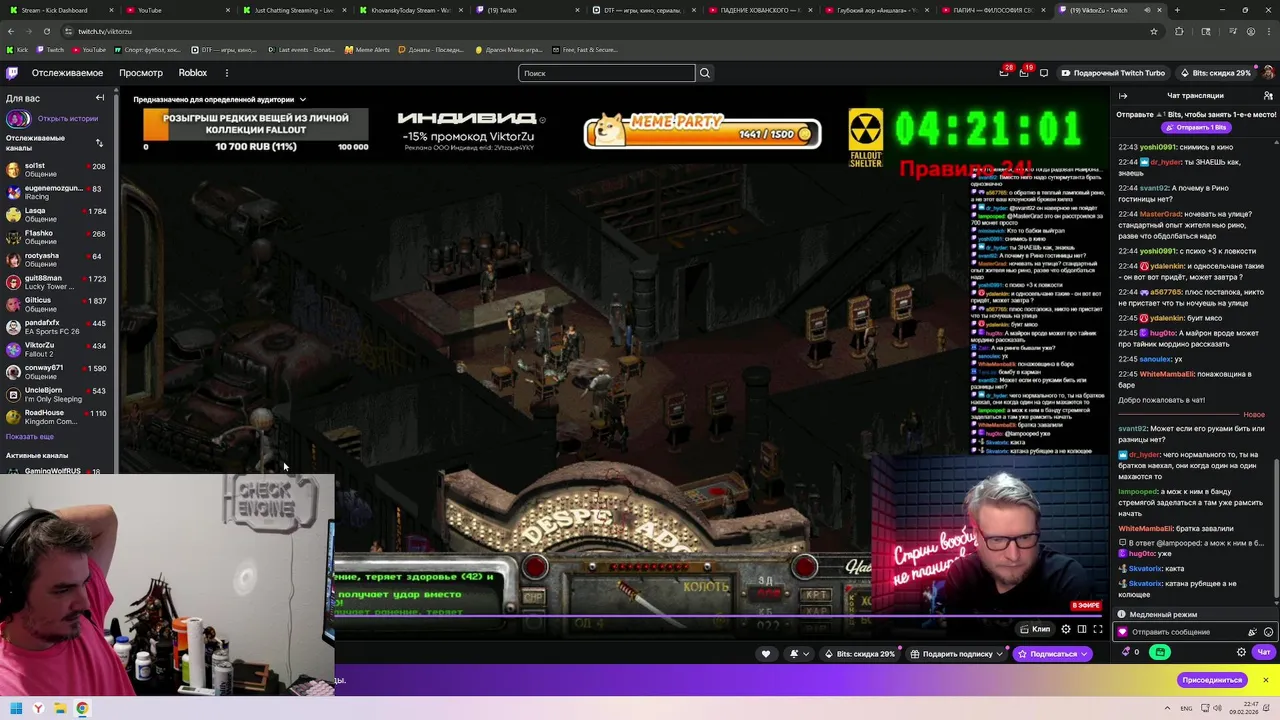Open ViktorZu Fallout 2 sidebar channel
The height and width of the screenshot is (720, 1280).
click(x=57, y=350)
